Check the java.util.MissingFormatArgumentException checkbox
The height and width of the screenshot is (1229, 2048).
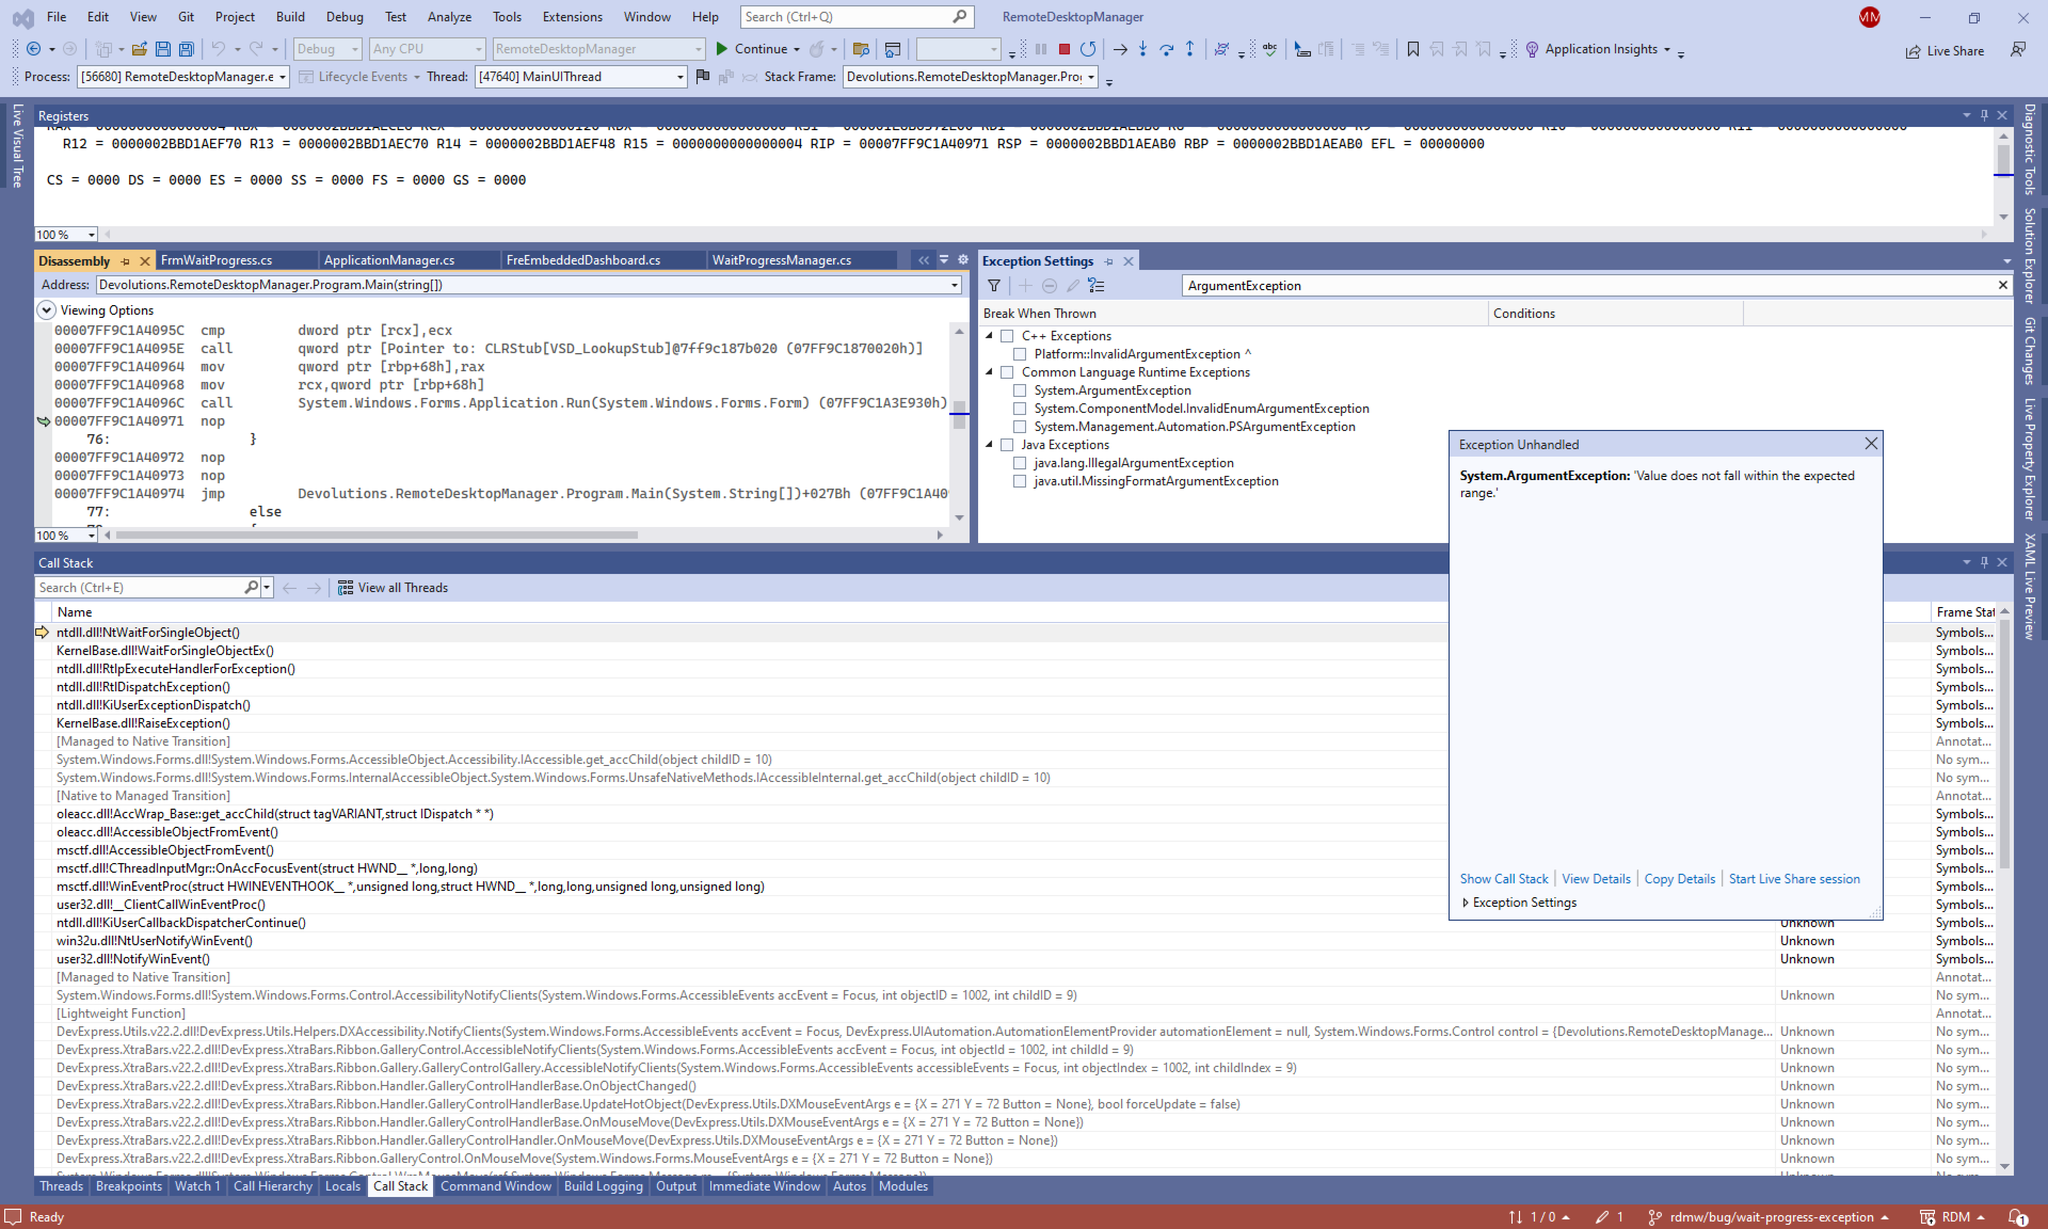pos(1020,481)
